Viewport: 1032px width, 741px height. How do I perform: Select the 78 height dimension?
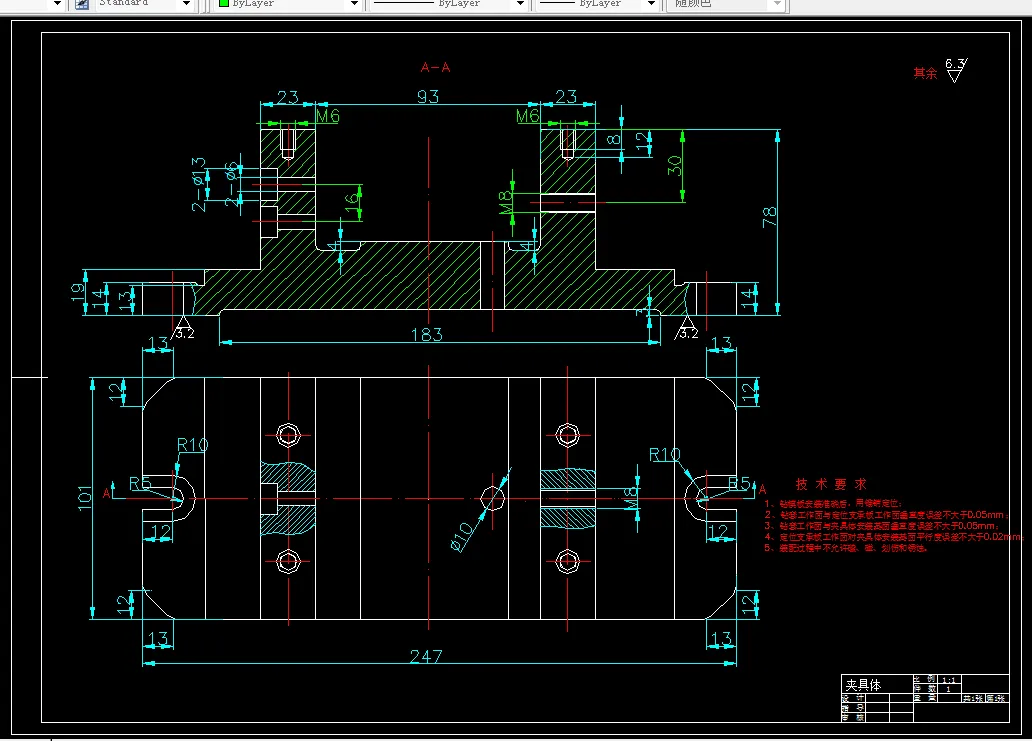point(769,217)
